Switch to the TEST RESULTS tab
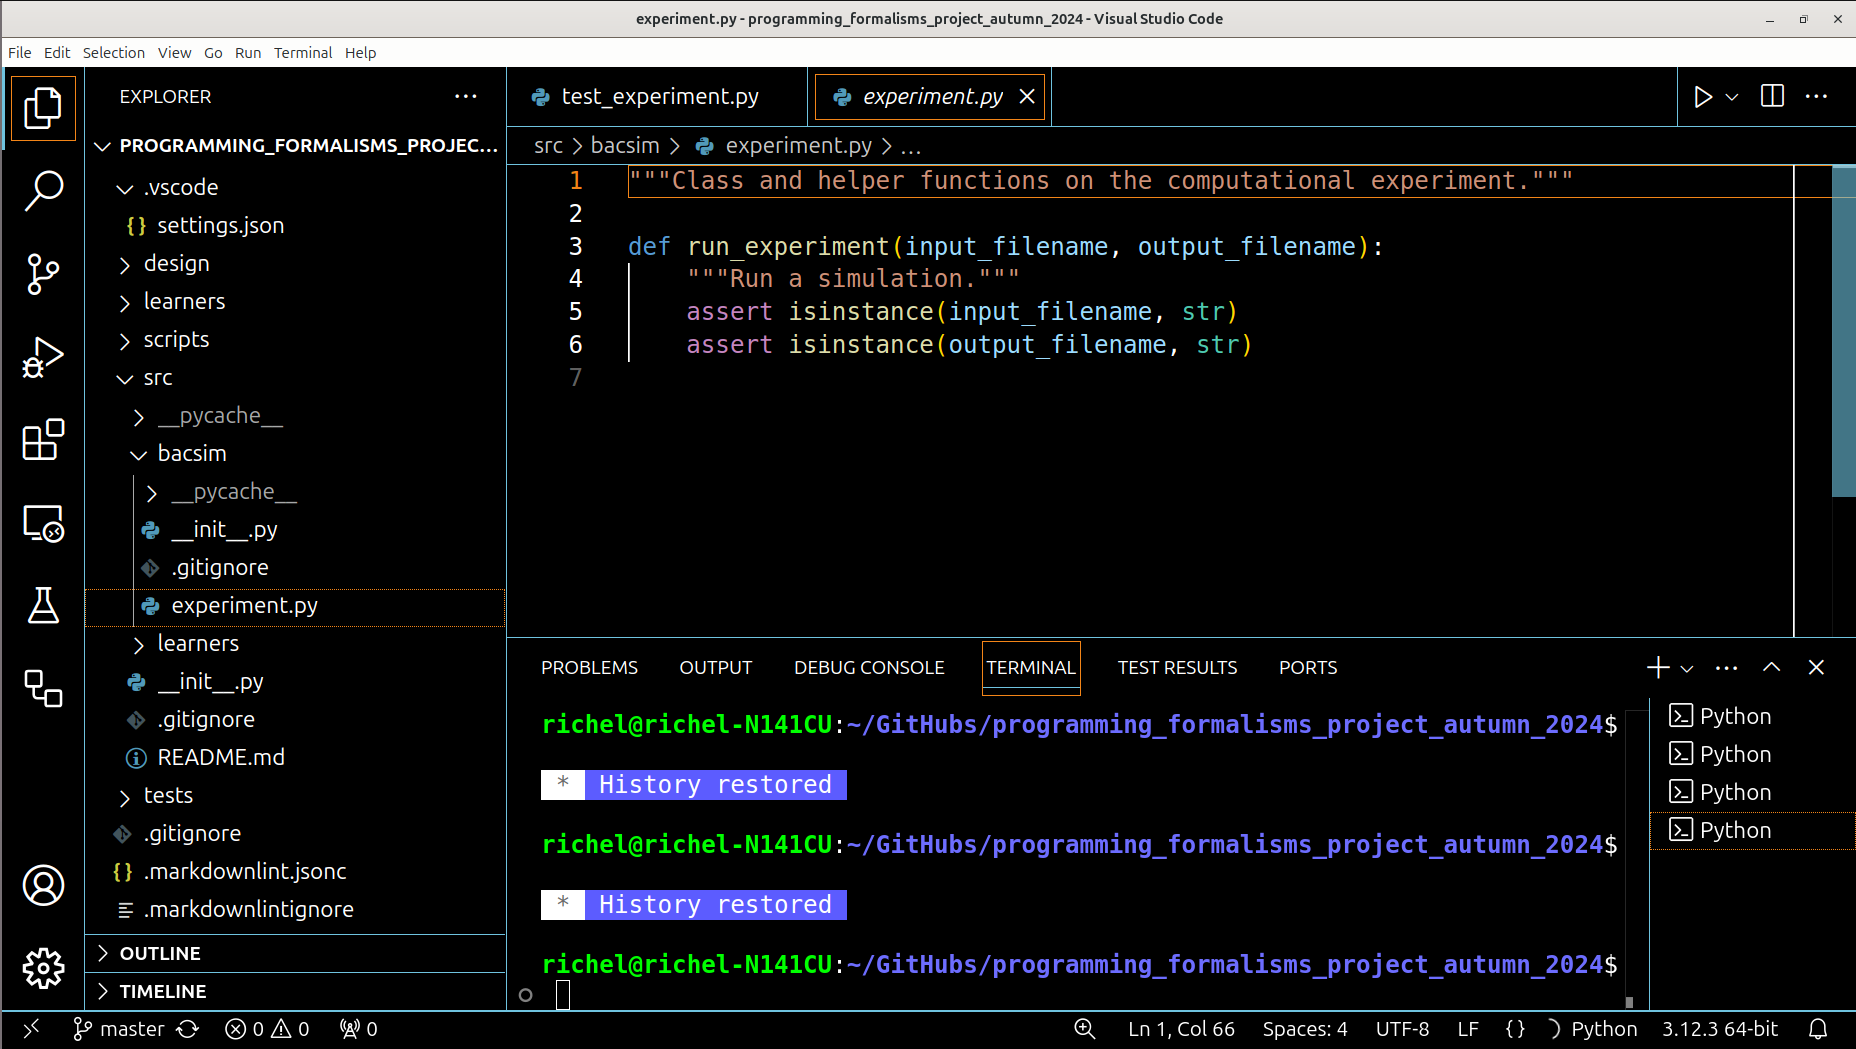Screen dimensions: 1856x1049 click(x=1178, y=667)
